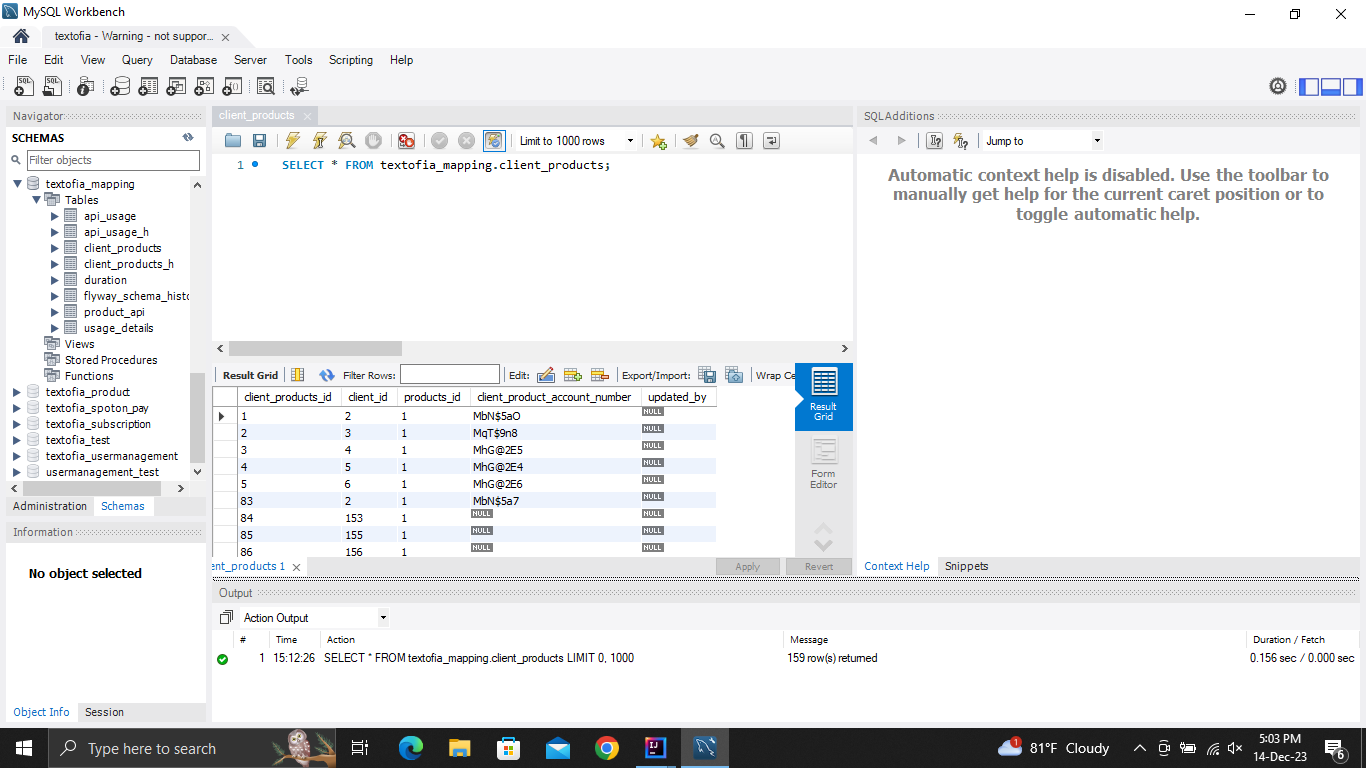Insert a new row in the result grid
The image size is (1366, 768).
(x=573, y=375)
